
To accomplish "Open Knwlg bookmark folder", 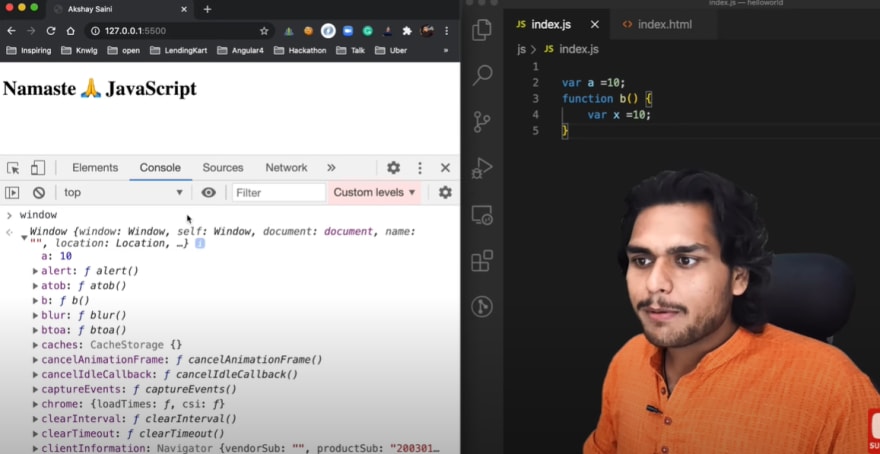I will coord(79,51).
